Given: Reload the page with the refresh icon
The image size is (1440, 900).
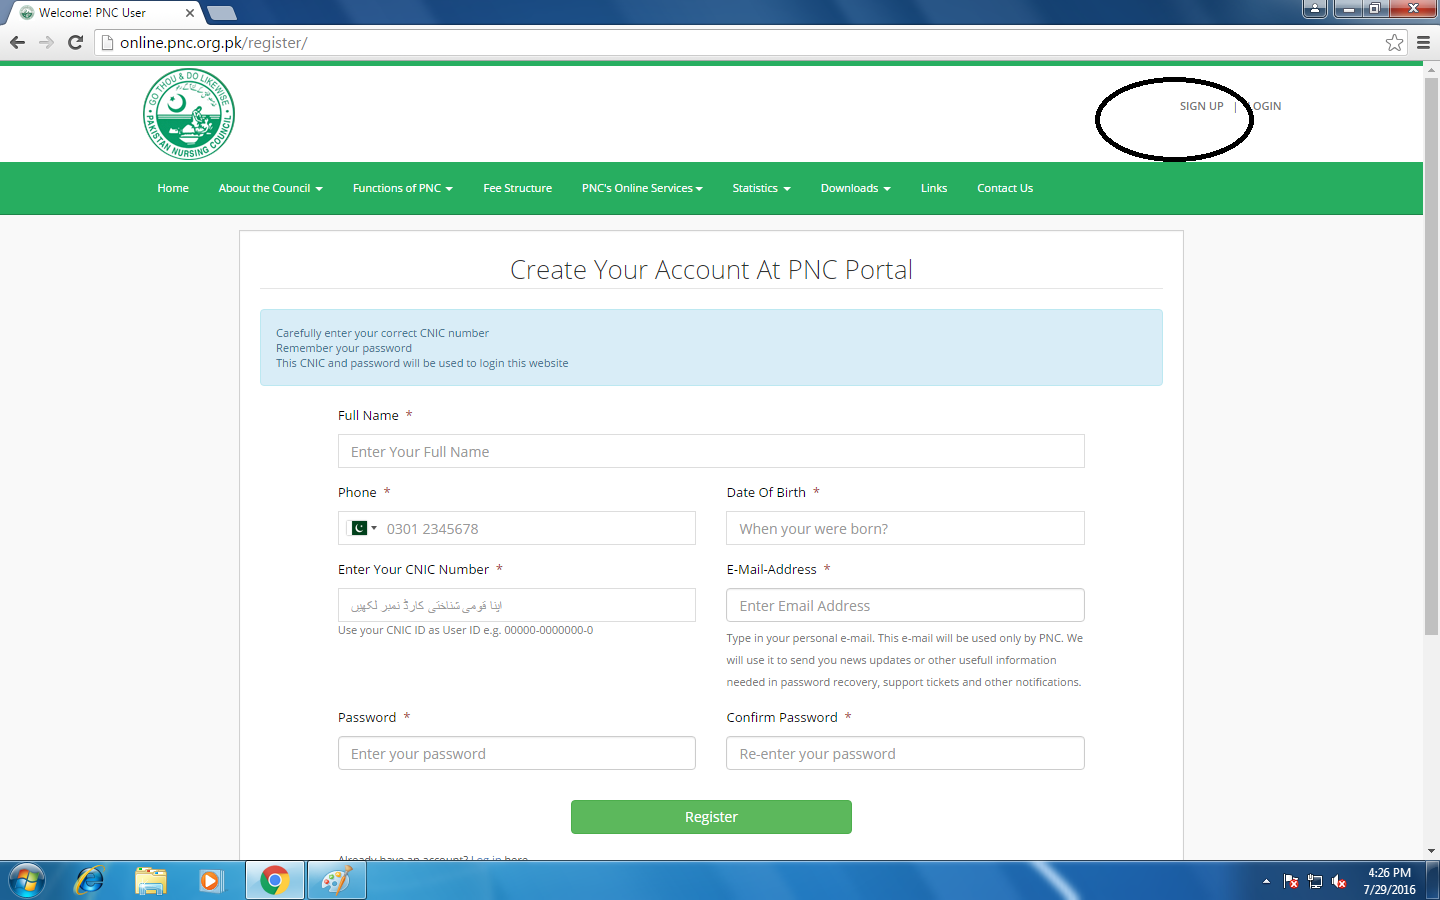Looking at the screenshot, I should point(75,42).
